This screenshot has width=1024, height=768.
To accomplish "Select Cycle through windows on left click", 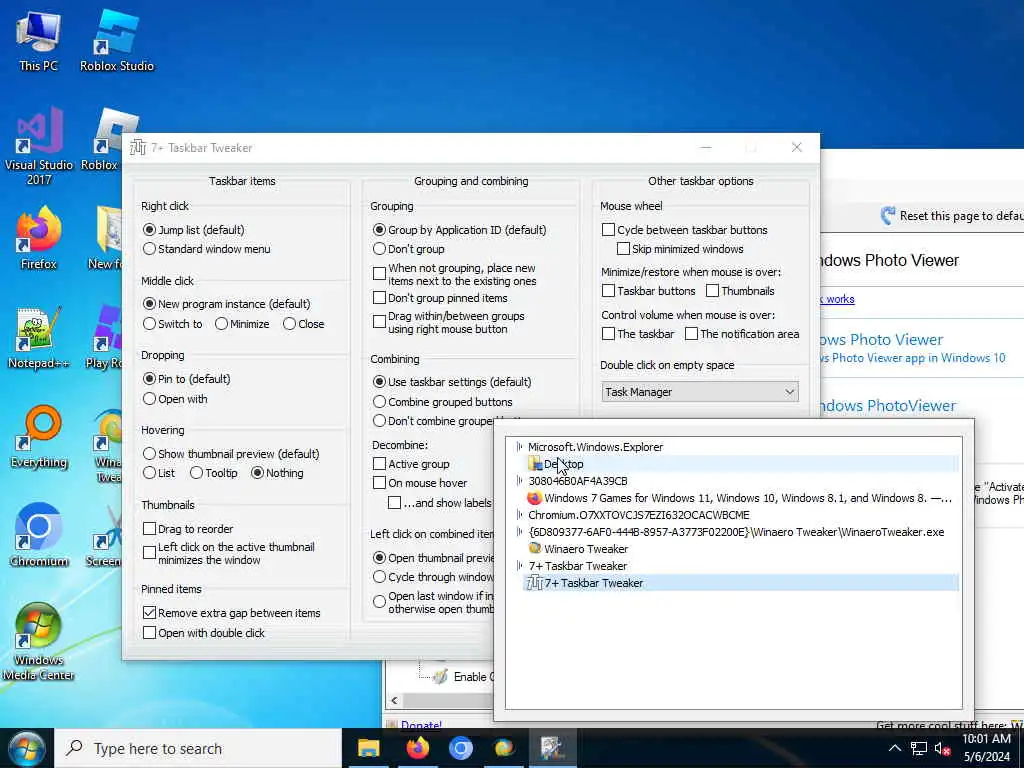I will [379, 577].
